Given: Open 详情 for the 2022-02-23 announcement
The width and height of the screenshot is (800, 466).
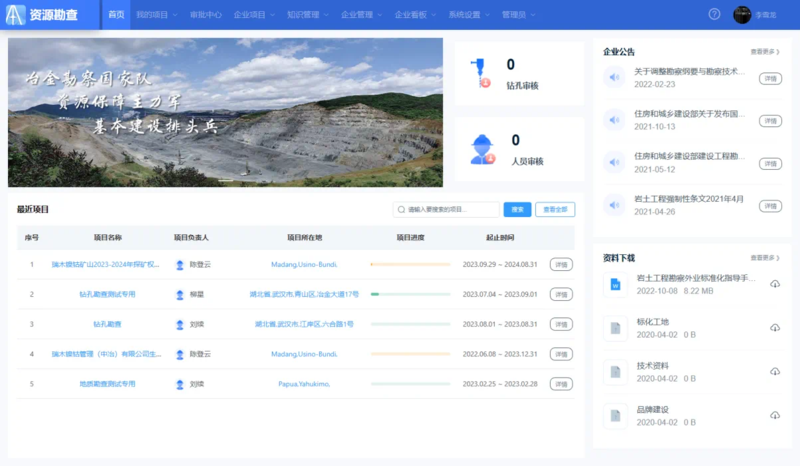Looking at the screenshot, I should 770,79.
